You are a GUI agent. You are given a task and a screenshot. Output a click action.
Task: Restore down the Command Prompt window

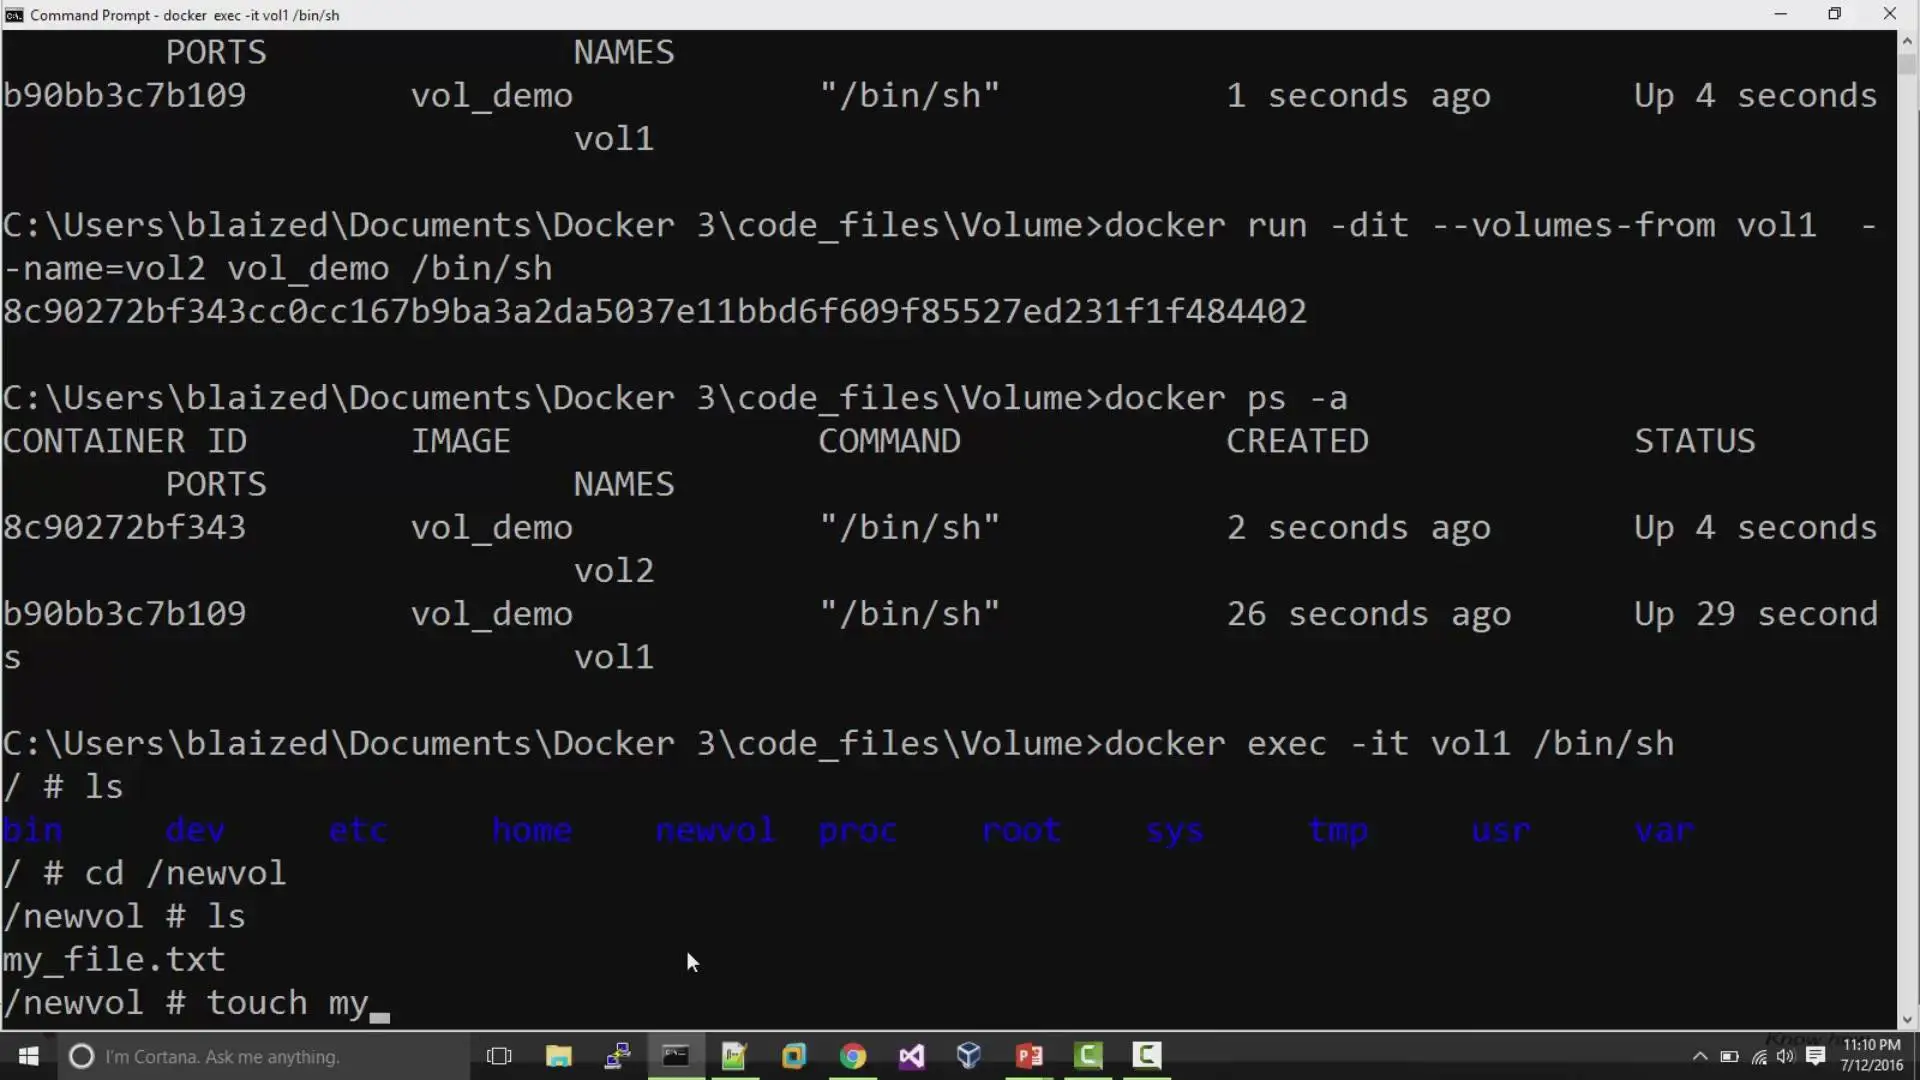click(1835, 14)
